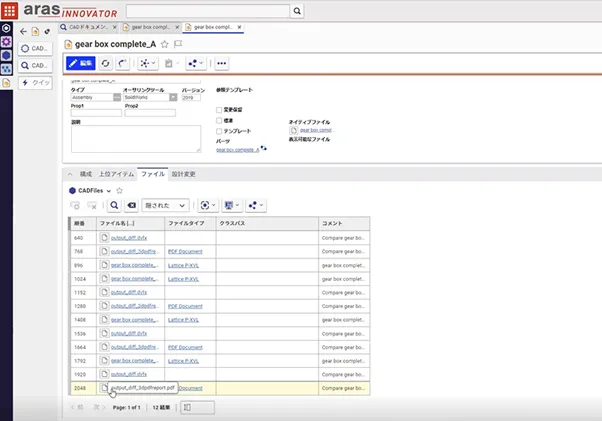Expand the CADFiles dropdown chevron
The width and height of the screenshot is (602, 421).
click(109, 191)
